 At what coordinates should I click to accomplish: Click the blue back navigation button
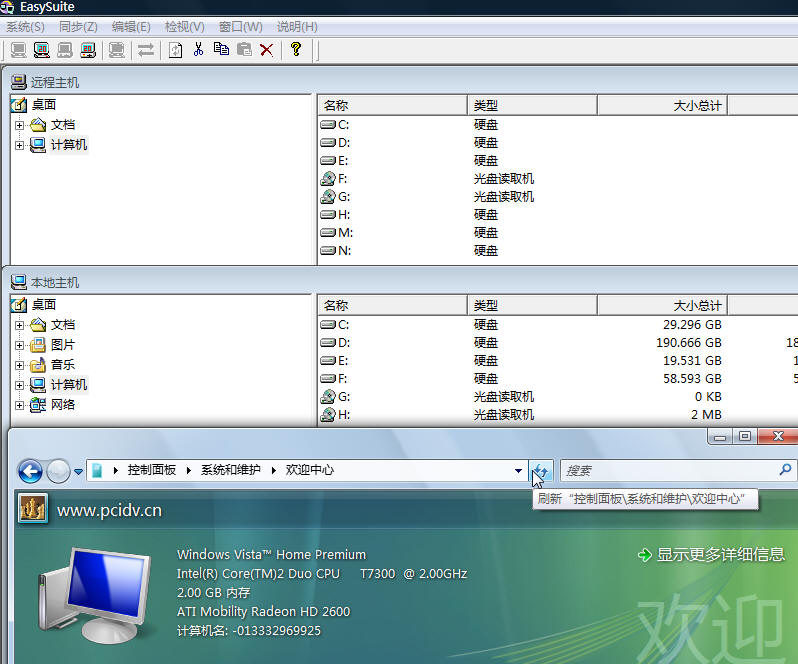point(30,471)
